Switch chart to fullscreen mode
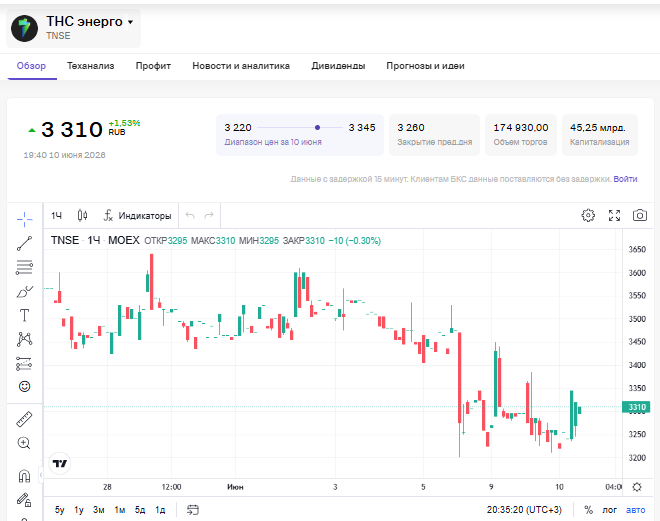This screenshot has width=660, height=521. point(614,215)
